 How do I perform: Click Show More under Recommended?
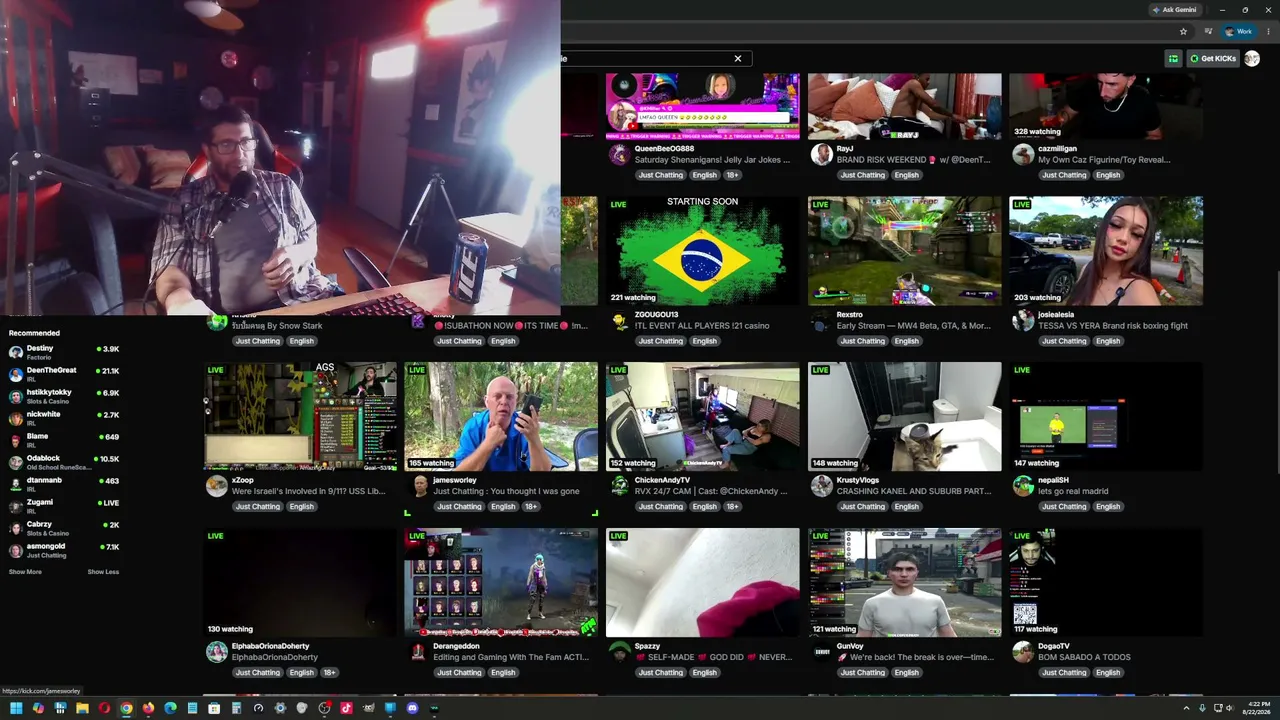(x=25, y=572)
